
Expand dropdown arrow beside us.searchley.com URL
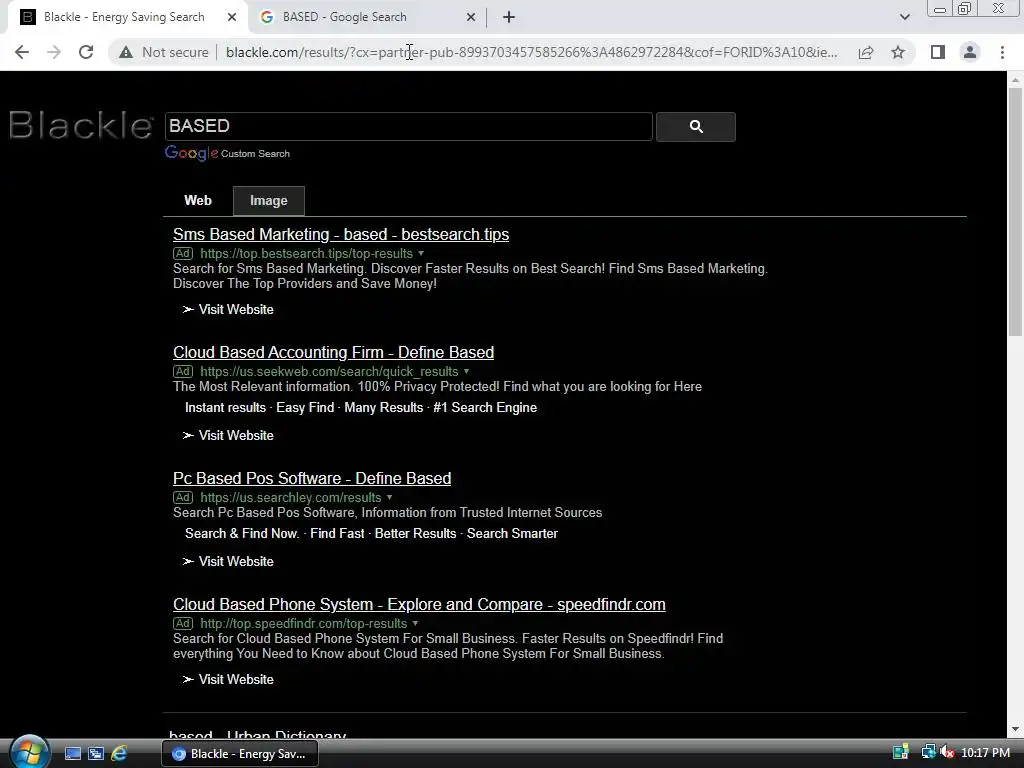pos(389,498)
